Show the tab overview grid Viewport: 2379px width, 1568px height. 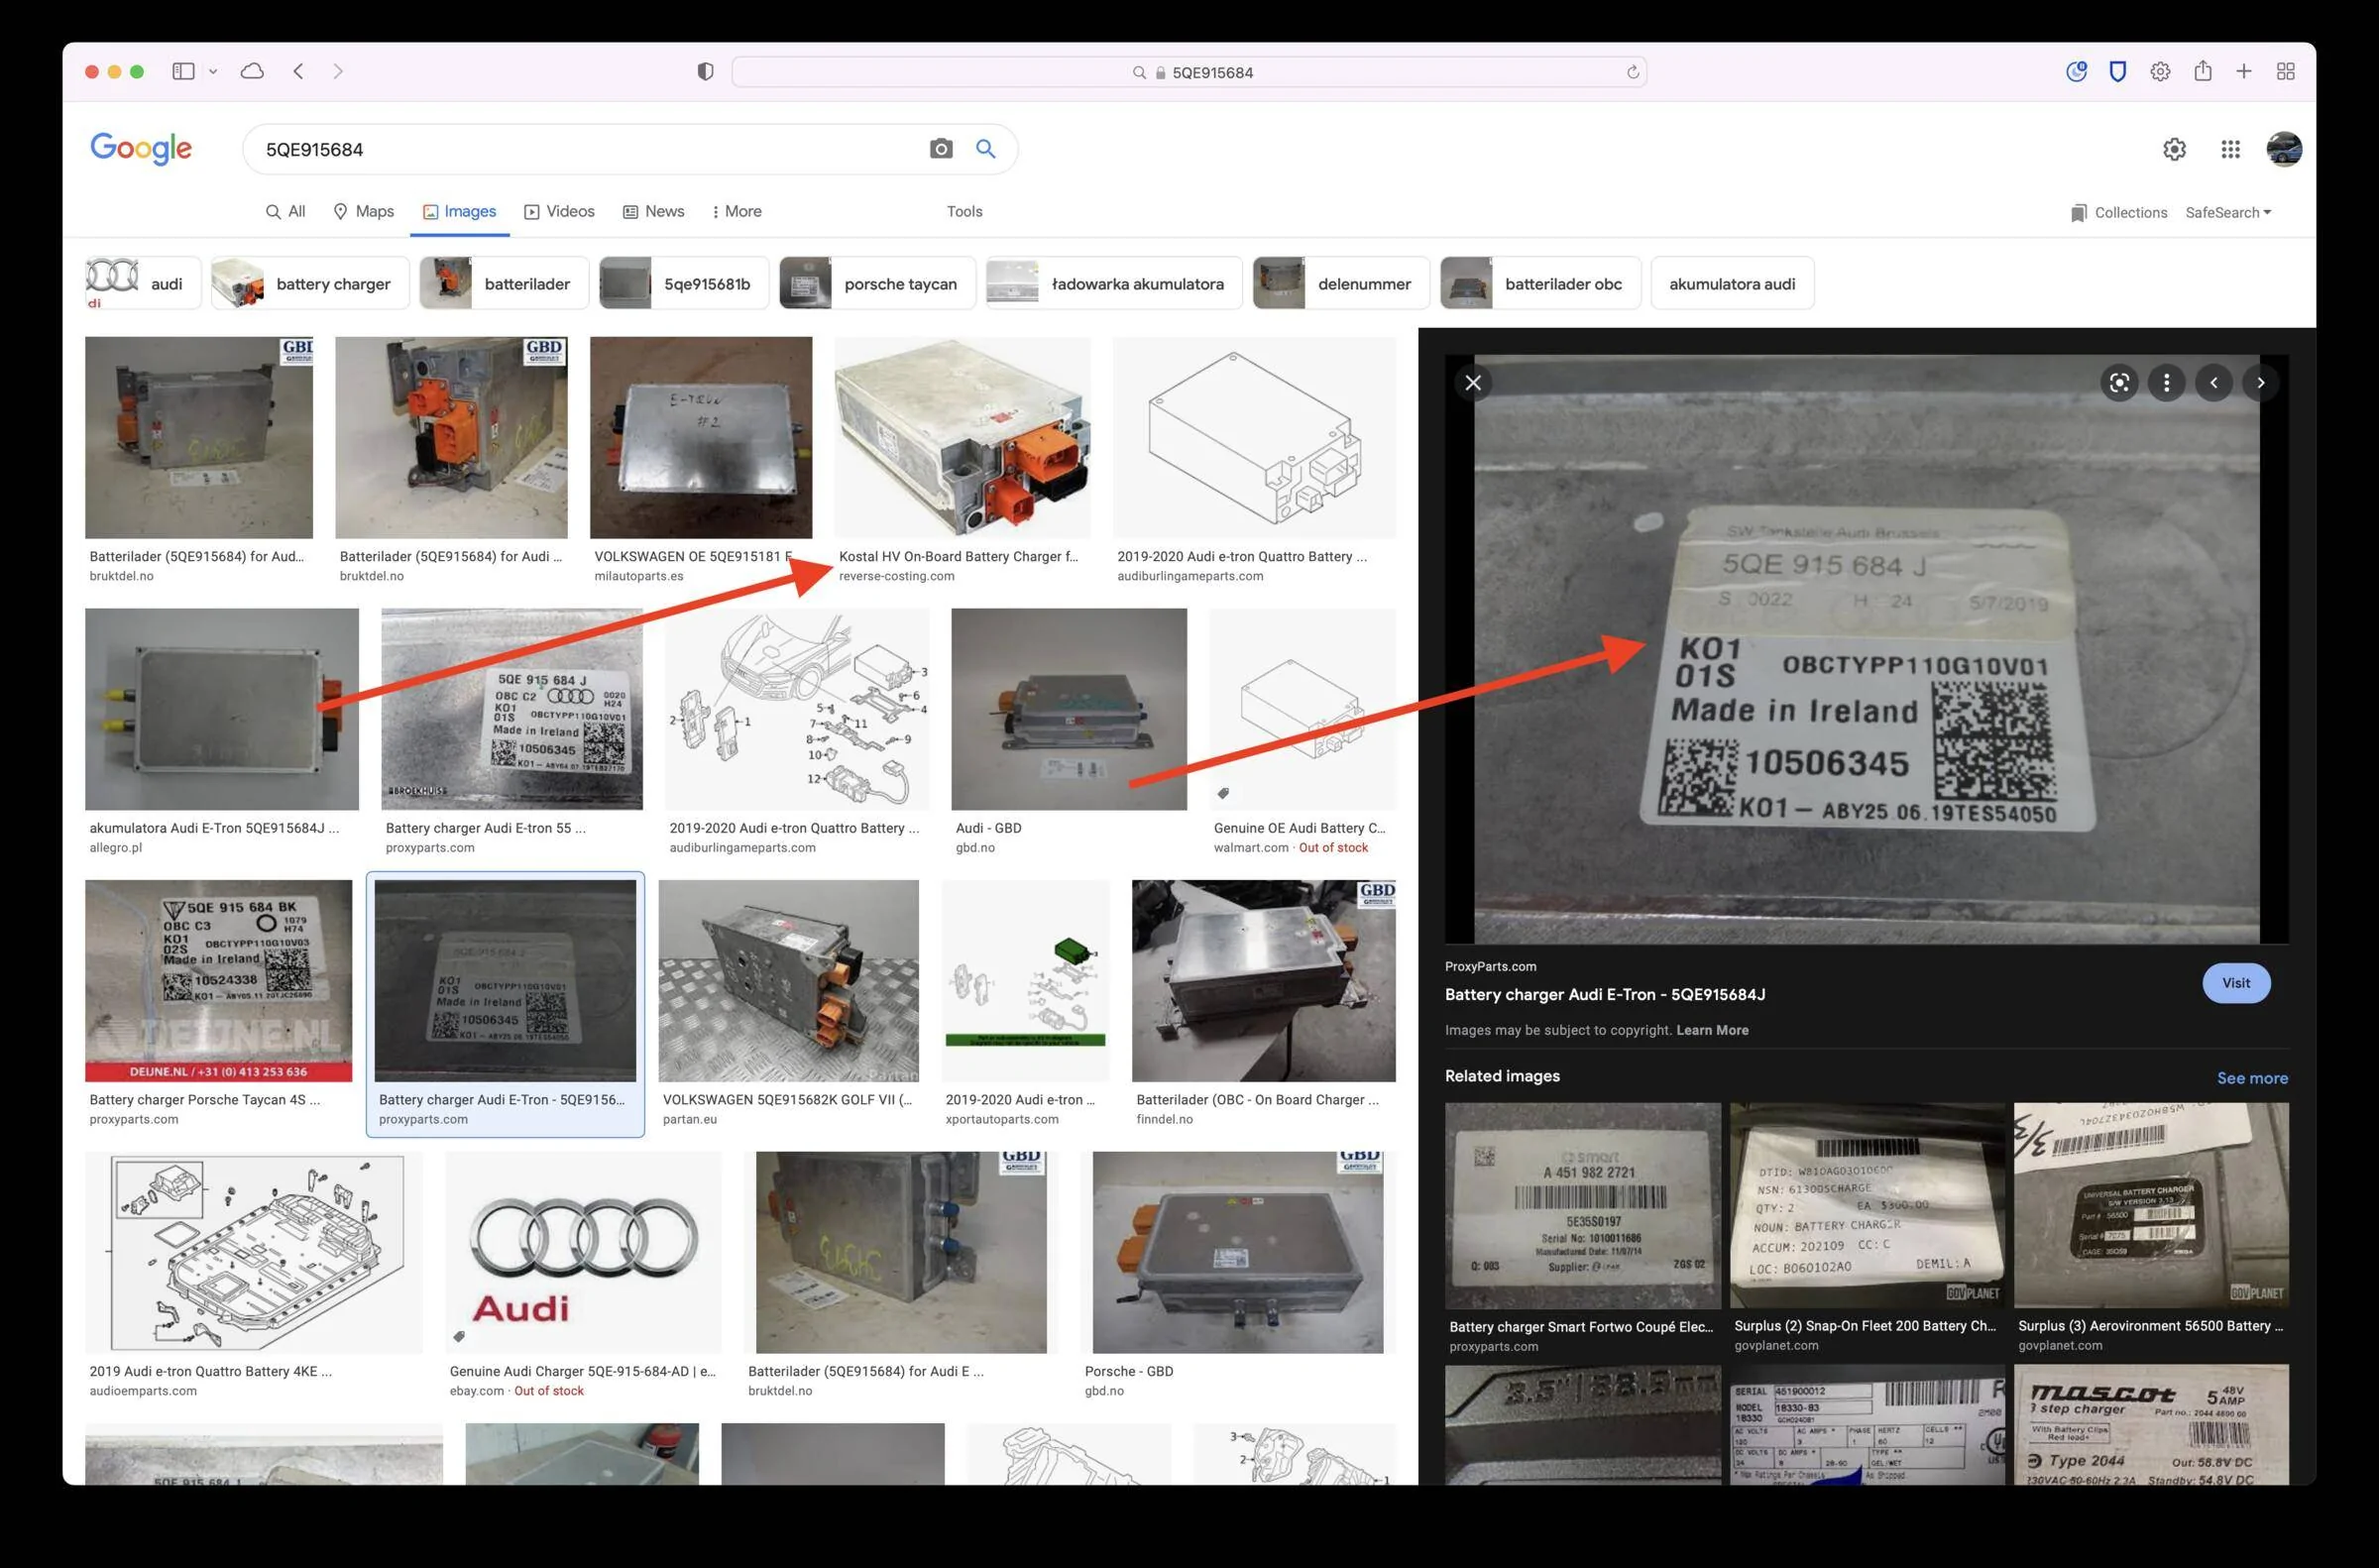tap(2286, 71)
